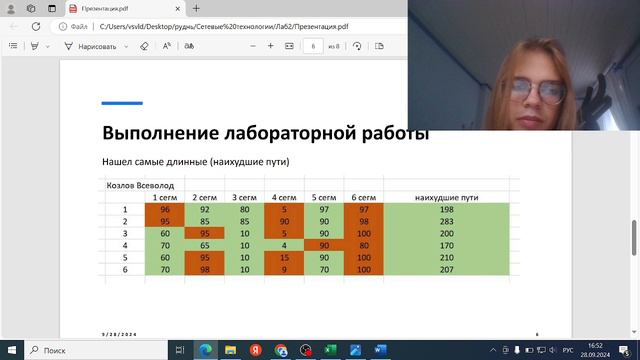Turn on Read aloud
The height and width of the screenshot is (360, 640).
[167, 46]
